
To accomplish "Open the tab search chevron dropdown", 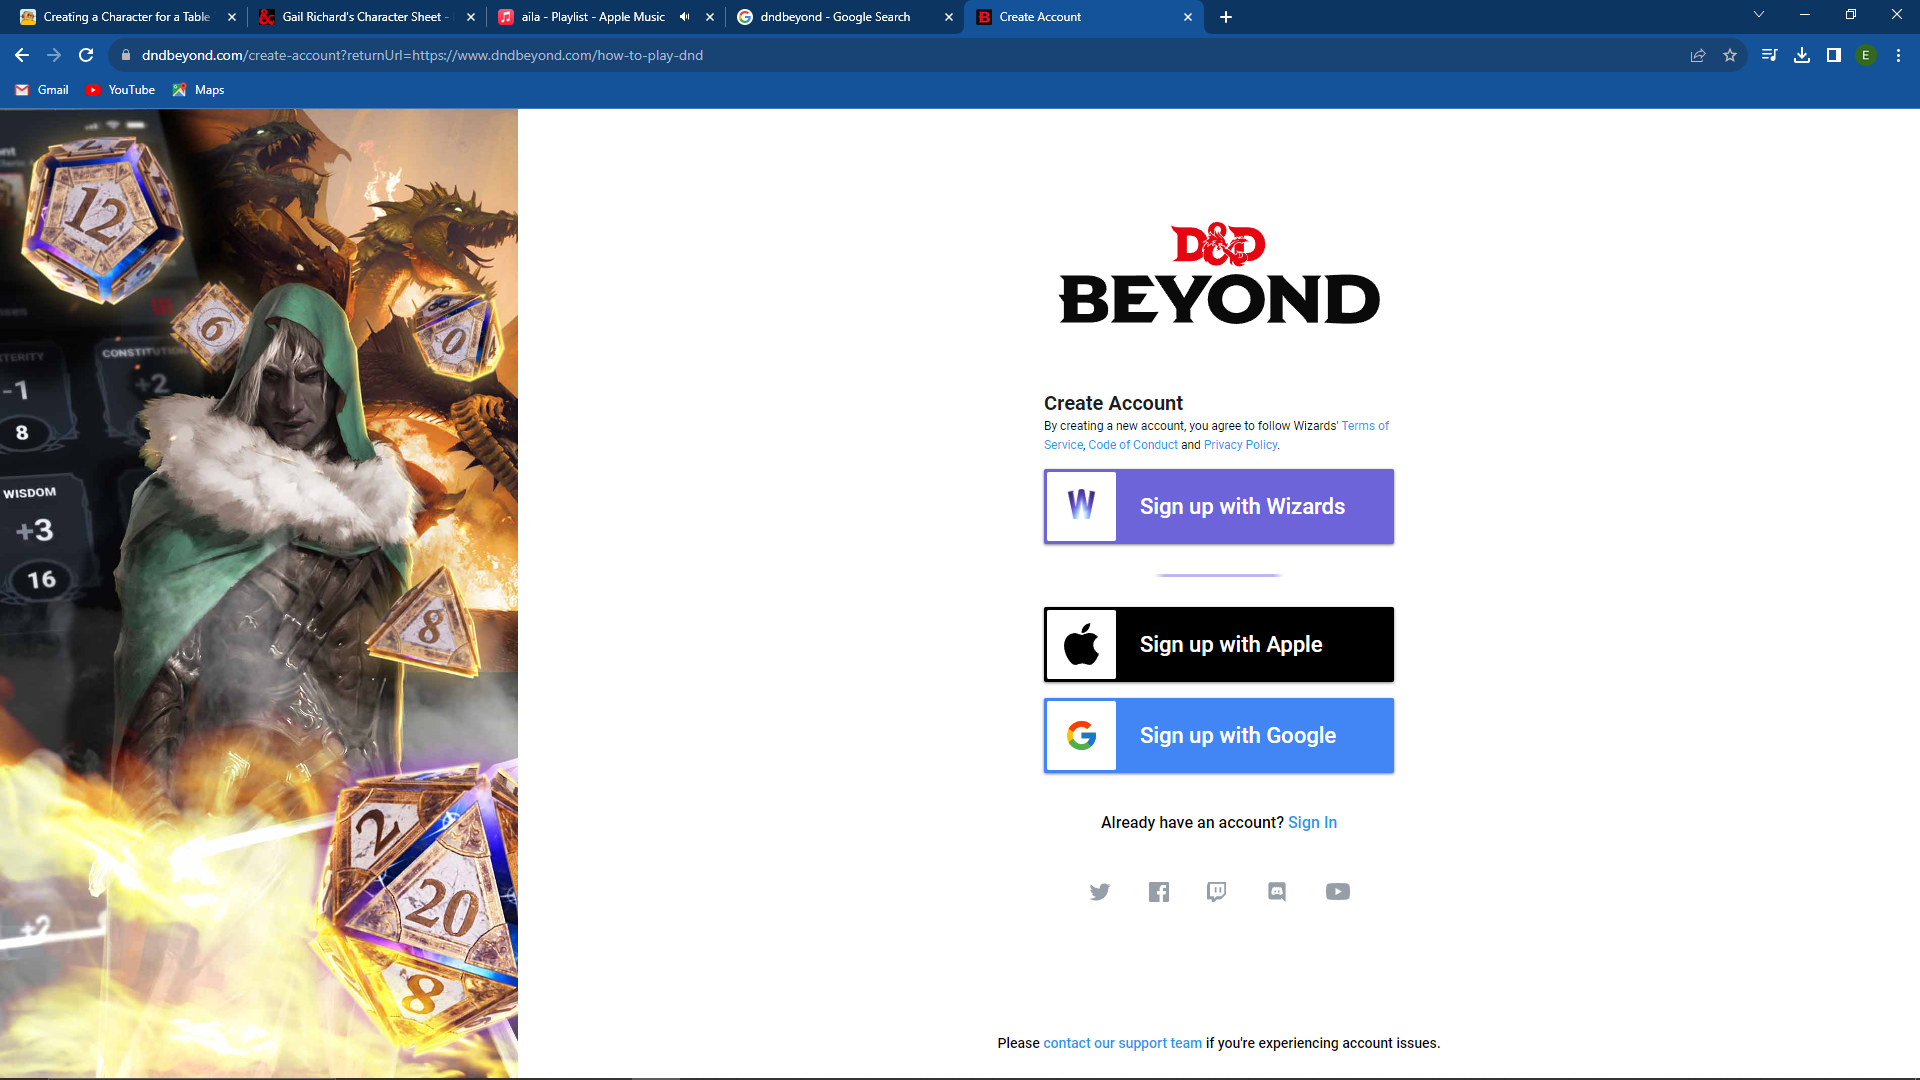I will click(x=1758, y=14).
